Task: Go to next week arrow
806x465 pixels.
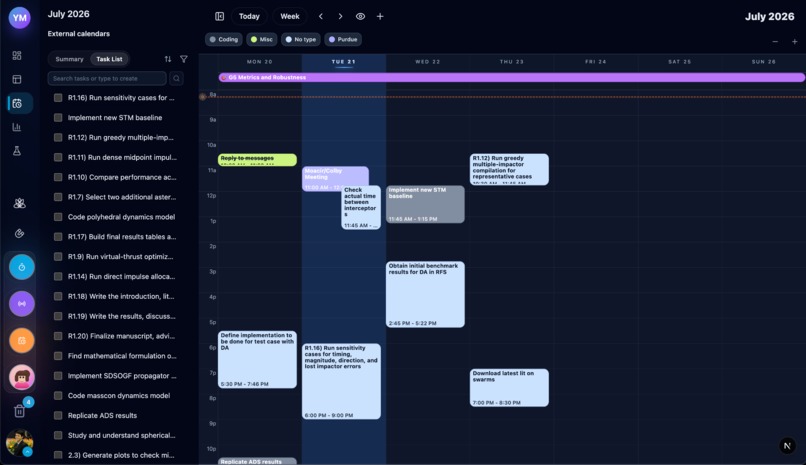Action: 340,16
